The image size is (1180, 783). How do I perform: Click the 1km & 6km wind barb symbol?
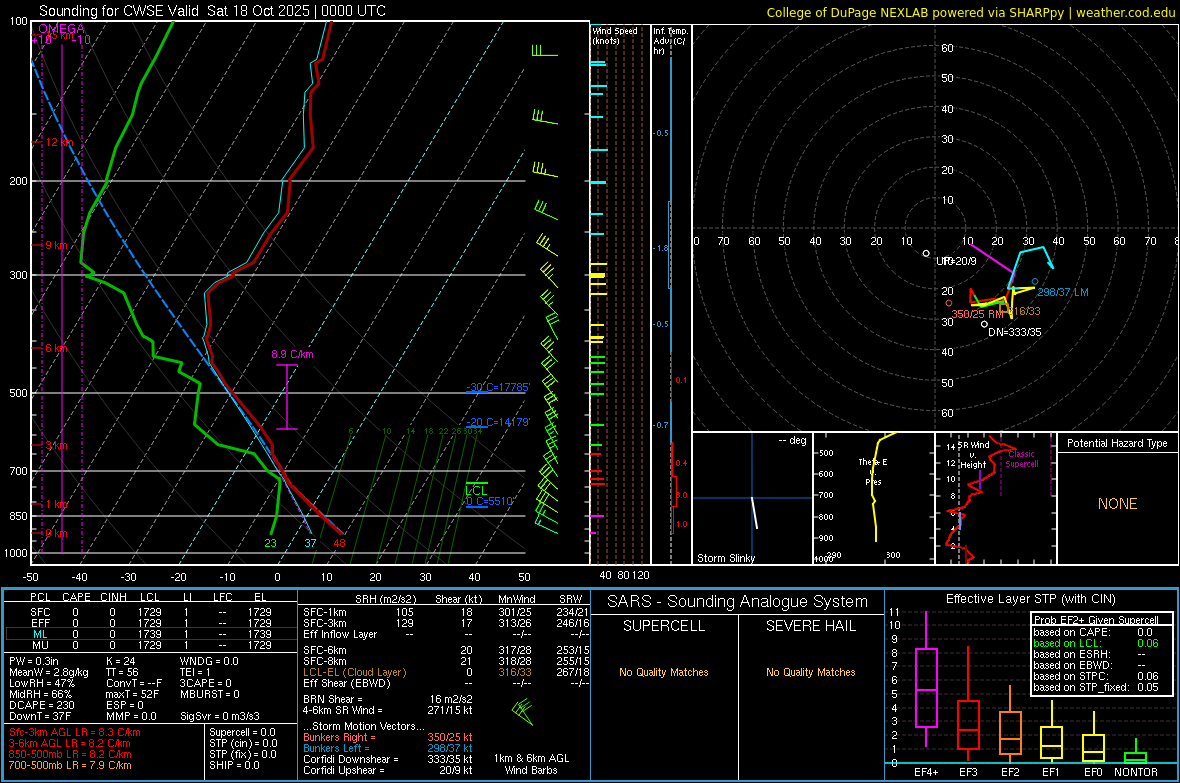click(x=522, y=711)
